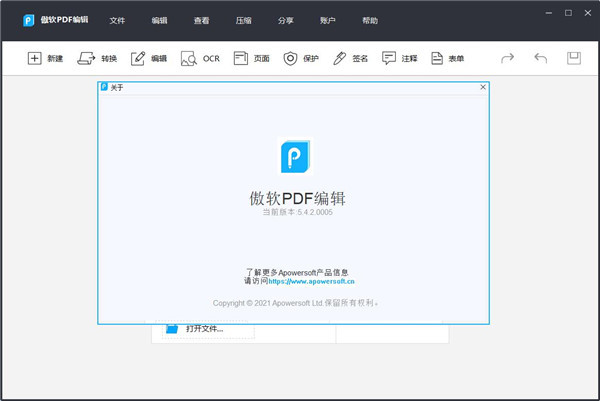Click the 傲软PDF编辑 logo in title bar
Screen dimensions: 600x401
[28, 20]
